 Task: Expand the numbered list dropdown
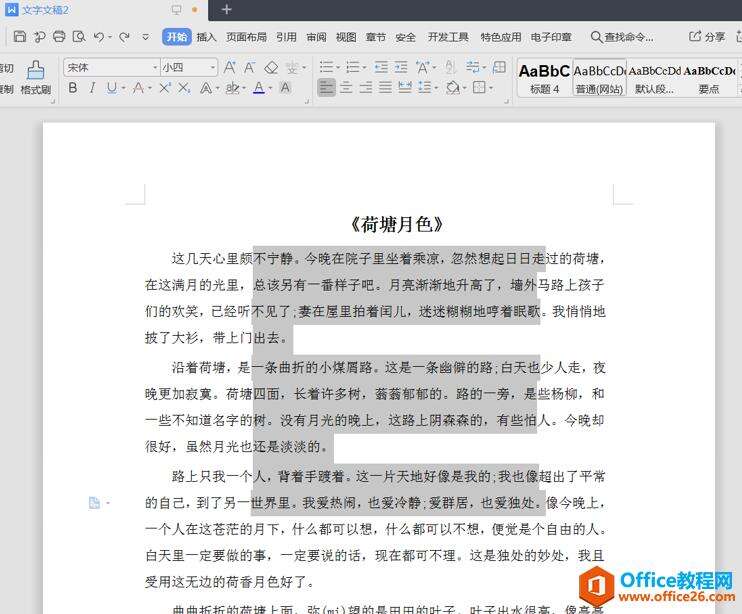pyautogui.click(x=364, y=68)
